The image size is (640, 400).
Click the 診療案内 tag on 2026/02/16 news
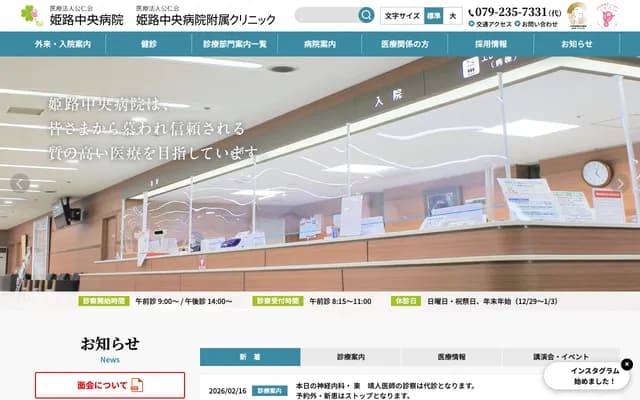(x=269, y=391)
